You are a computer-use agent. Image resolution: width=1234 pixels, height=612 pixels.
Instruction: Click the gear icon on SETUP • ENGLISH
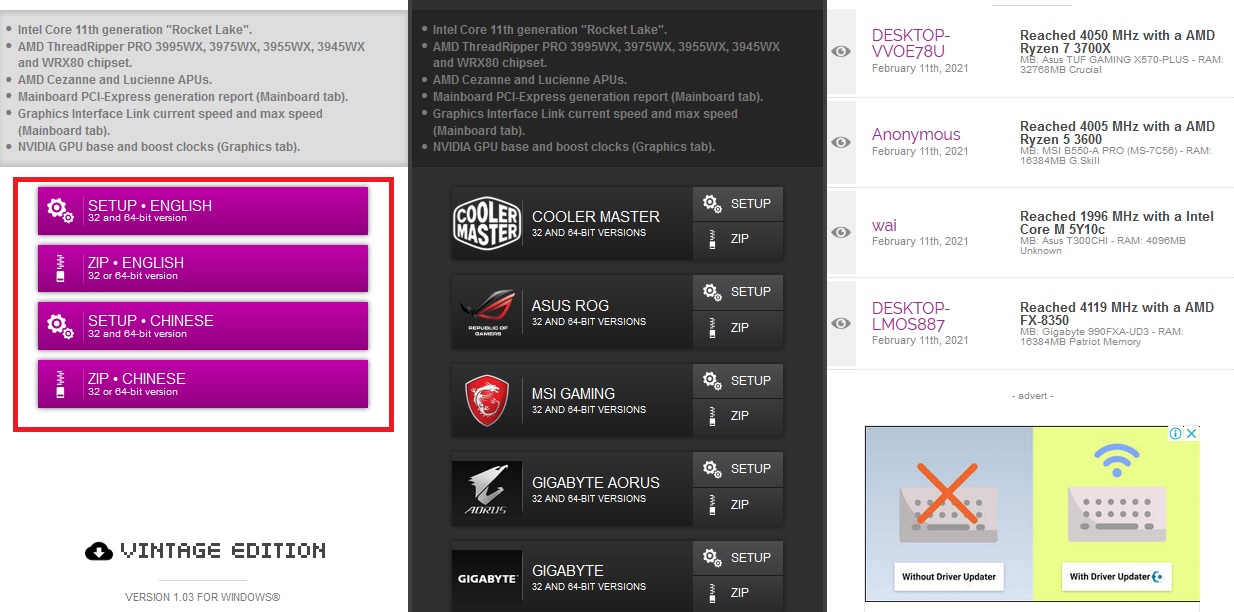click(61, 210)
